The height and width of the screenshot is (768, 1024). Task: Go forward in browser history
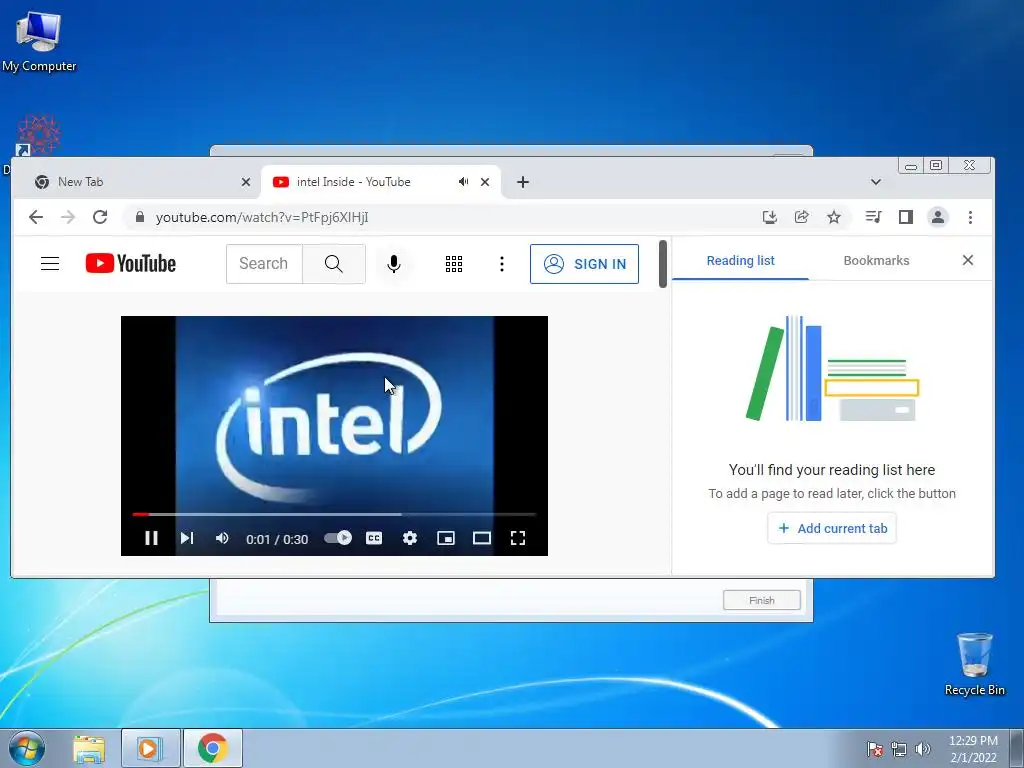[68, 217]
